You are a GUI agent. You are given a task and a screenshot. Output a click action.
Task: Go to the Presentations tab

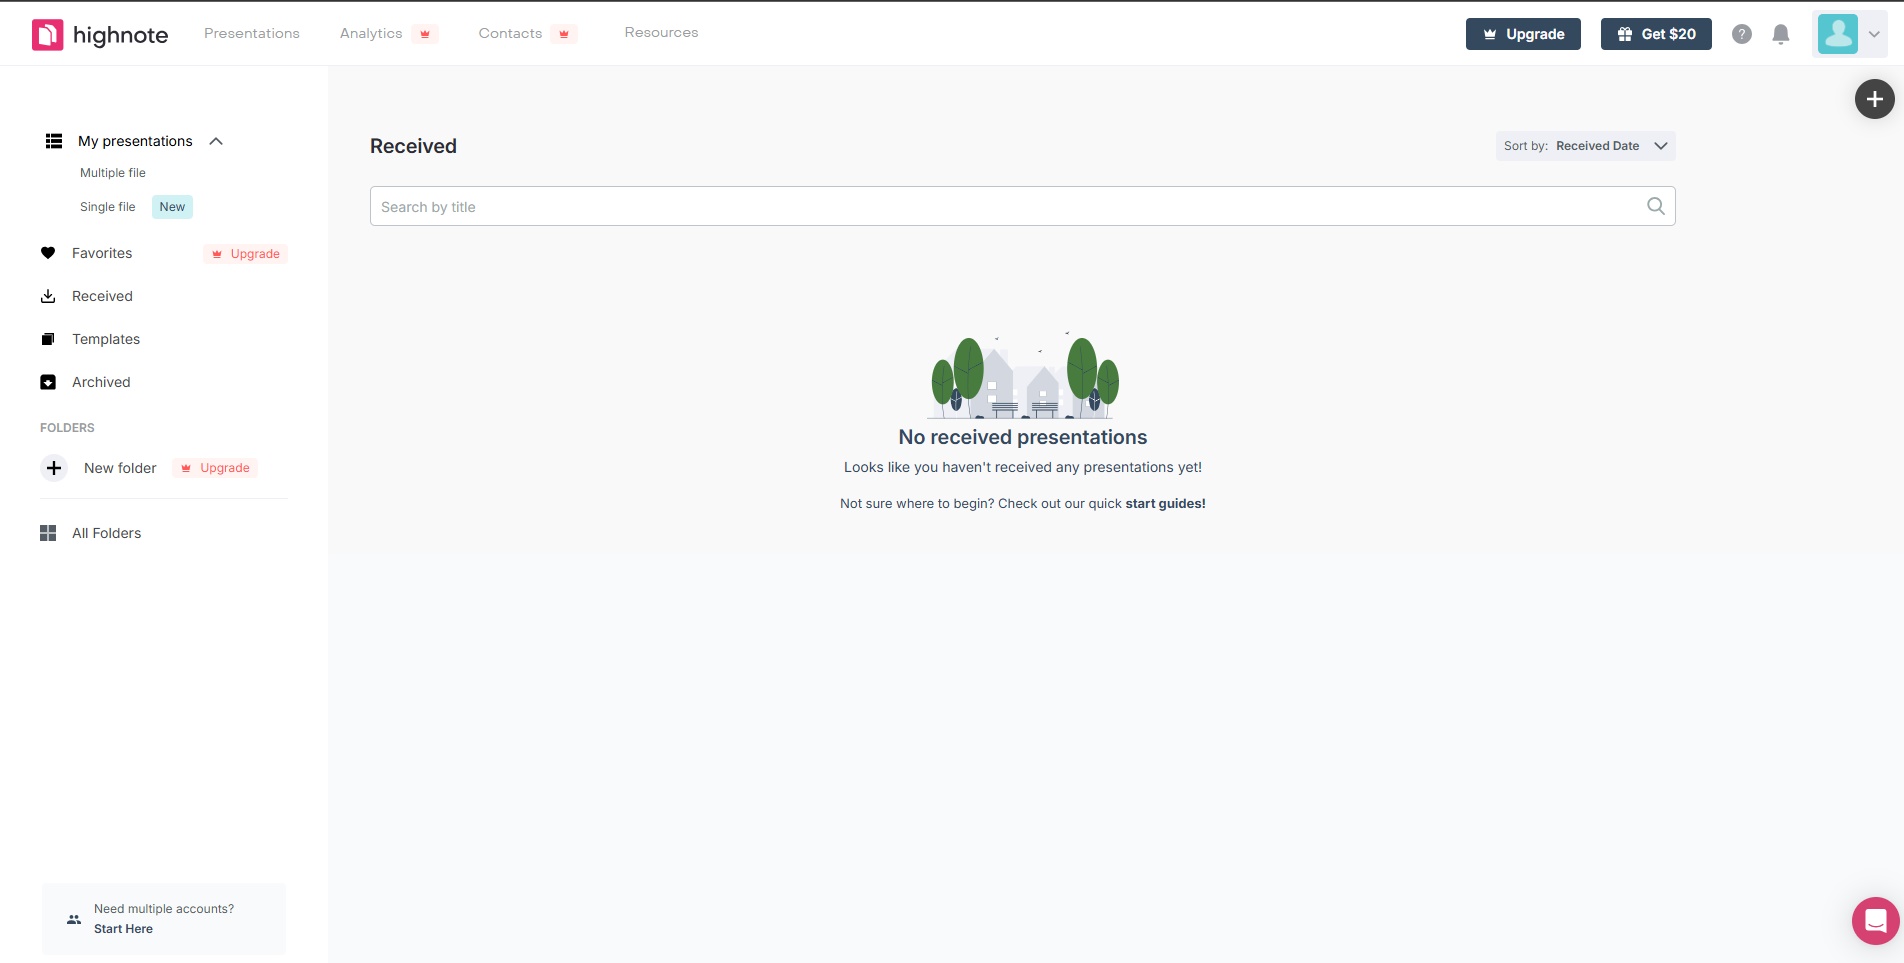pos(252,33)
